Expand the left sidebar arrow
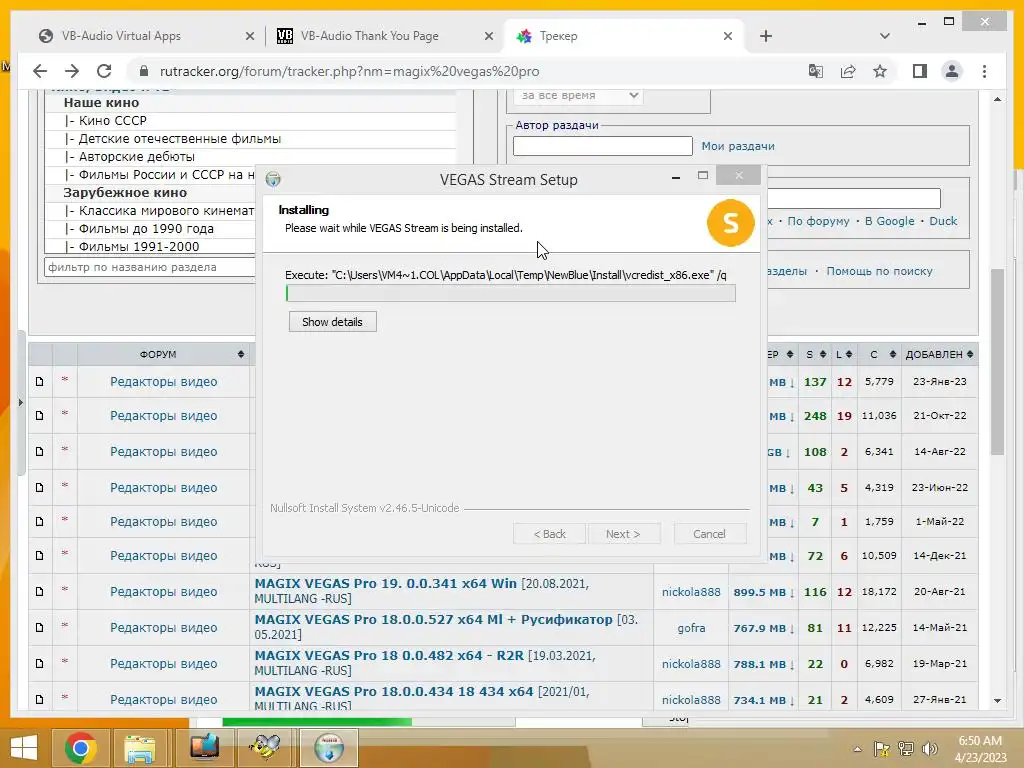1024x768 pixels. click(x=20, y=402)
